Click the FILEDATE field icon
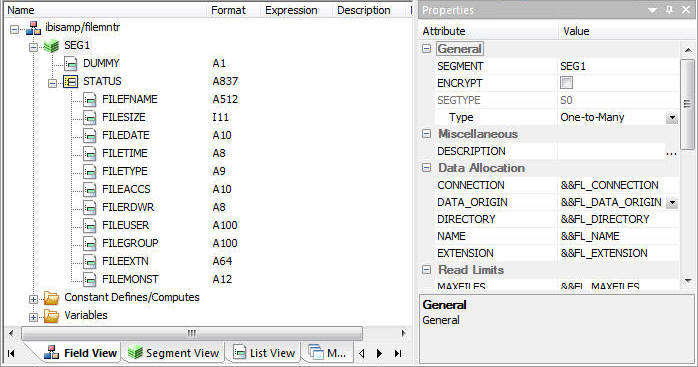The height and width of the screenshot is (367, 698). pos(89,135)
